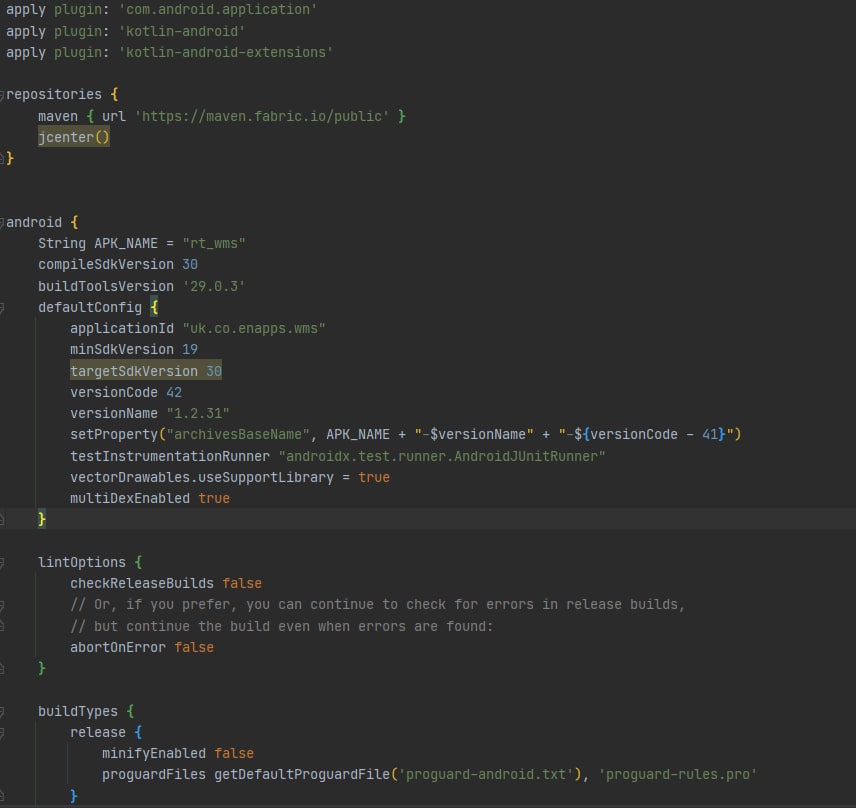The width and height of the screenshot is (856, 808).
Task: Collapse the defaultConfig block fold marker
Action: point(2,308)
